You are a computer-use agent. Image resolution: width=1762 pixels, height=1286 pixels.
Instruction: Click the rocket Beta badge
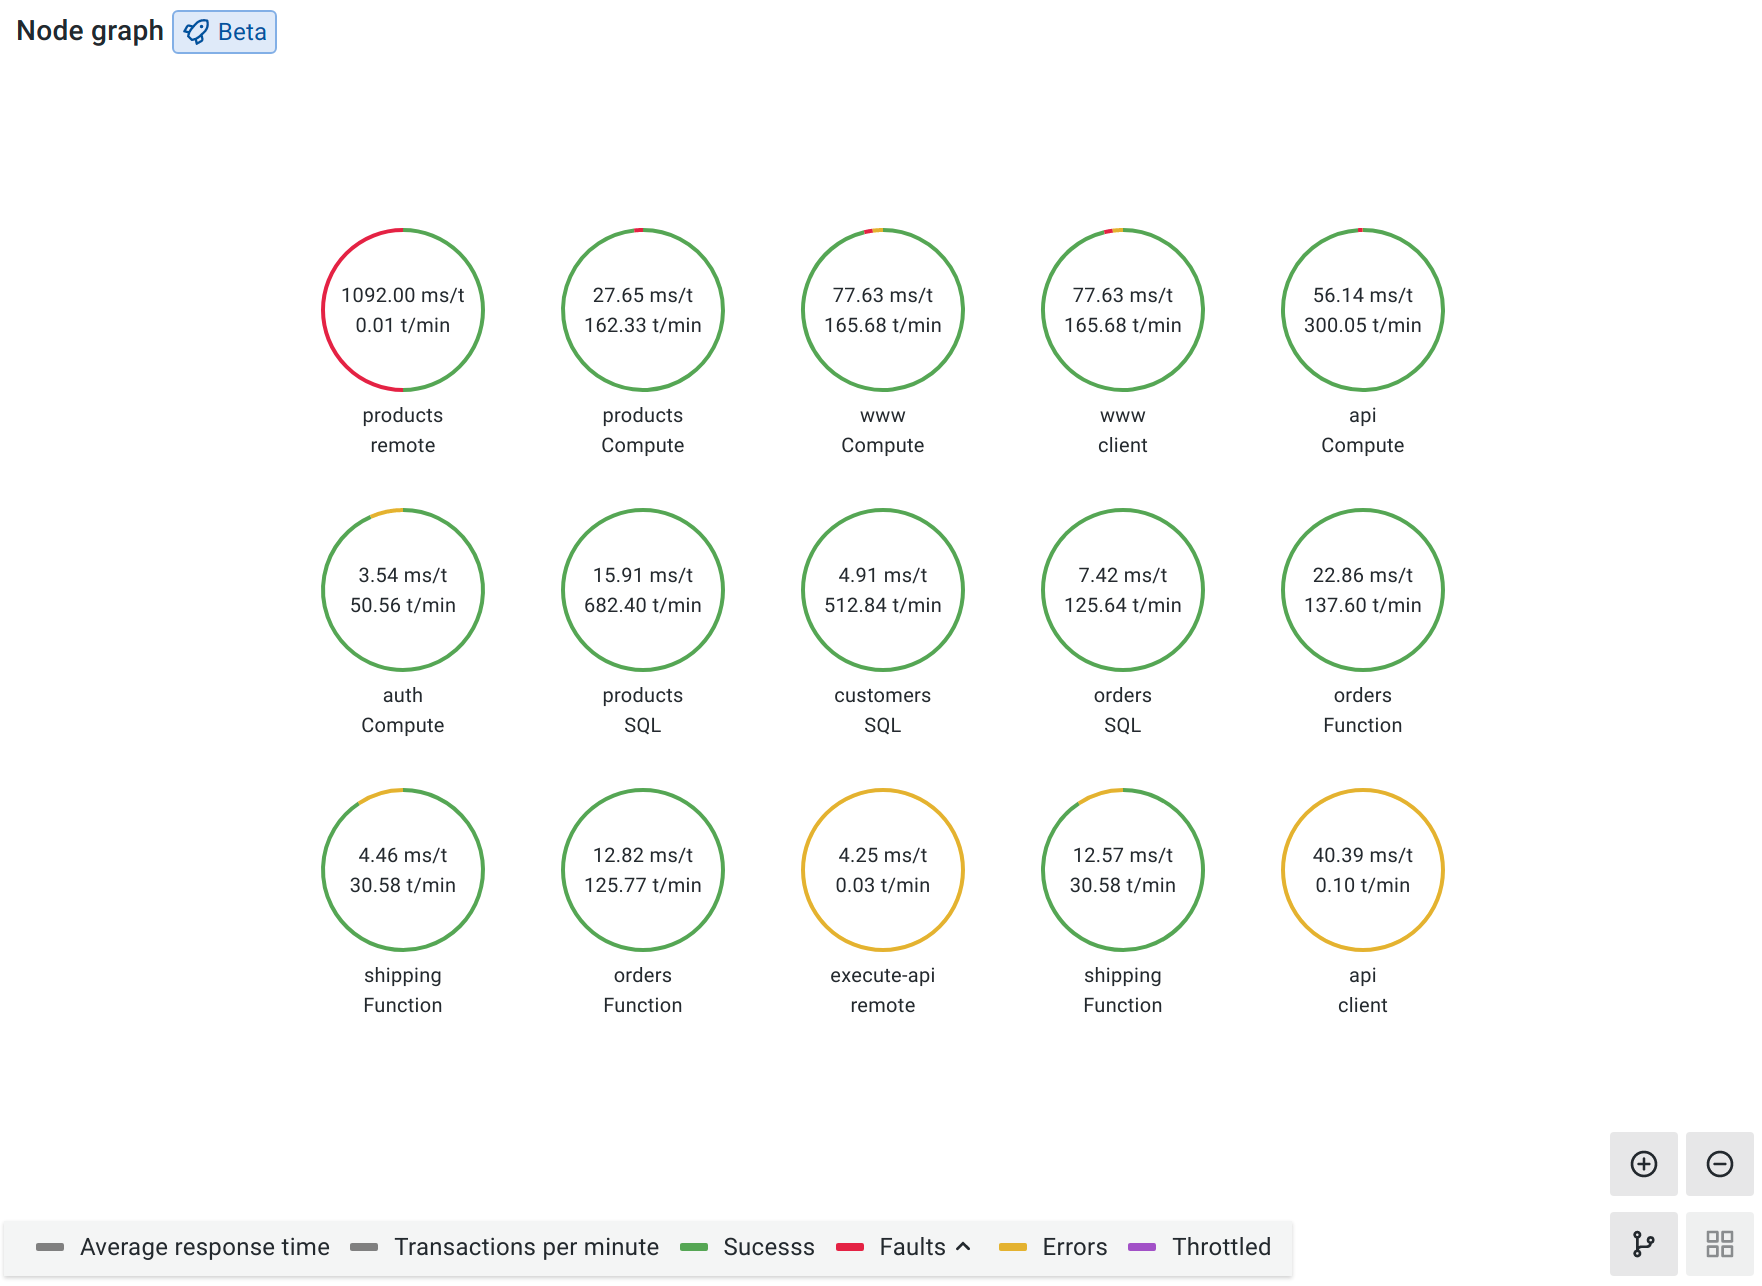[x=225, y=32]
